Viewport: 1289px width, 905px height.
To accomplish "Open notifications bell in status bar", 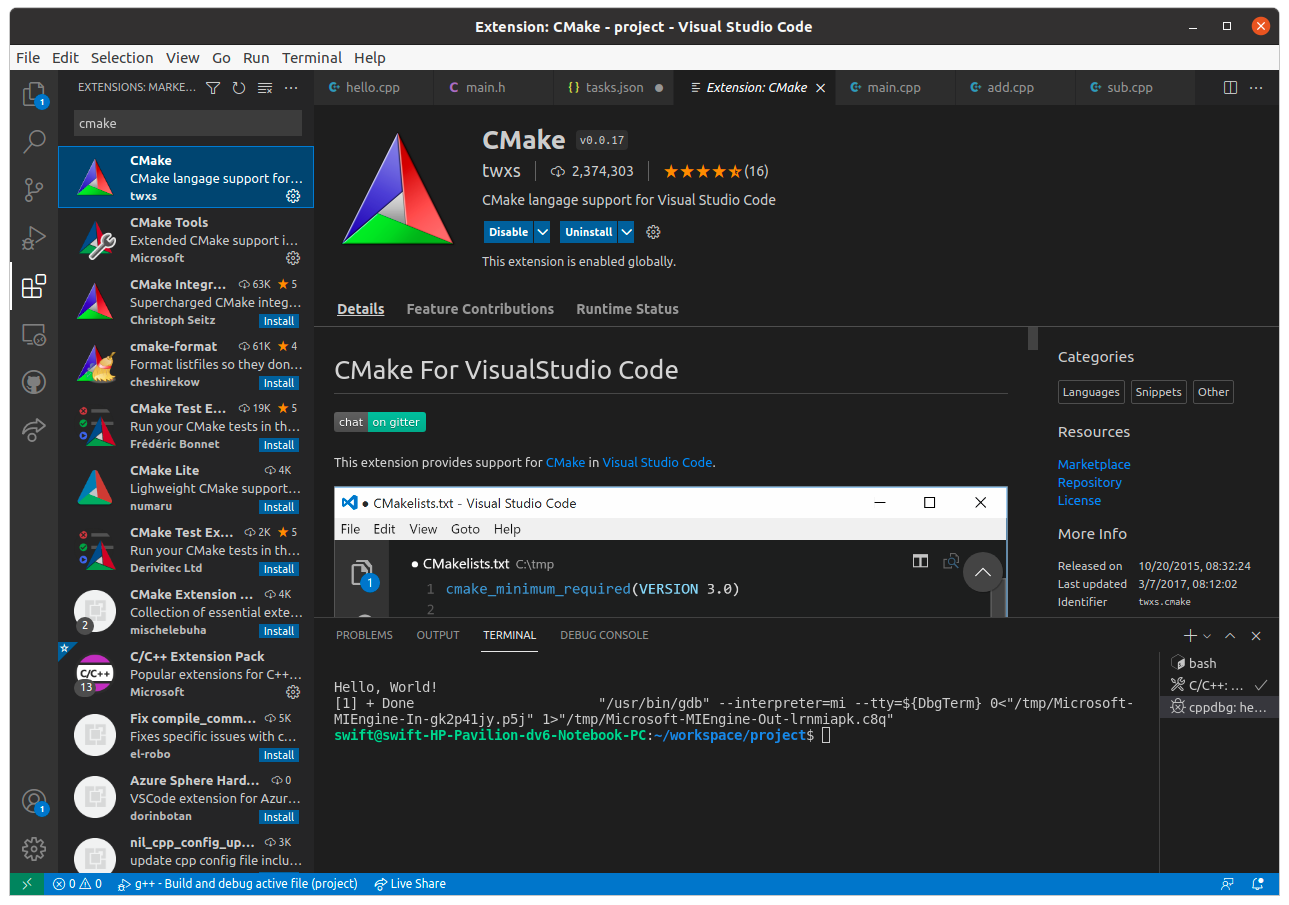I will (x=1259, y=884).
